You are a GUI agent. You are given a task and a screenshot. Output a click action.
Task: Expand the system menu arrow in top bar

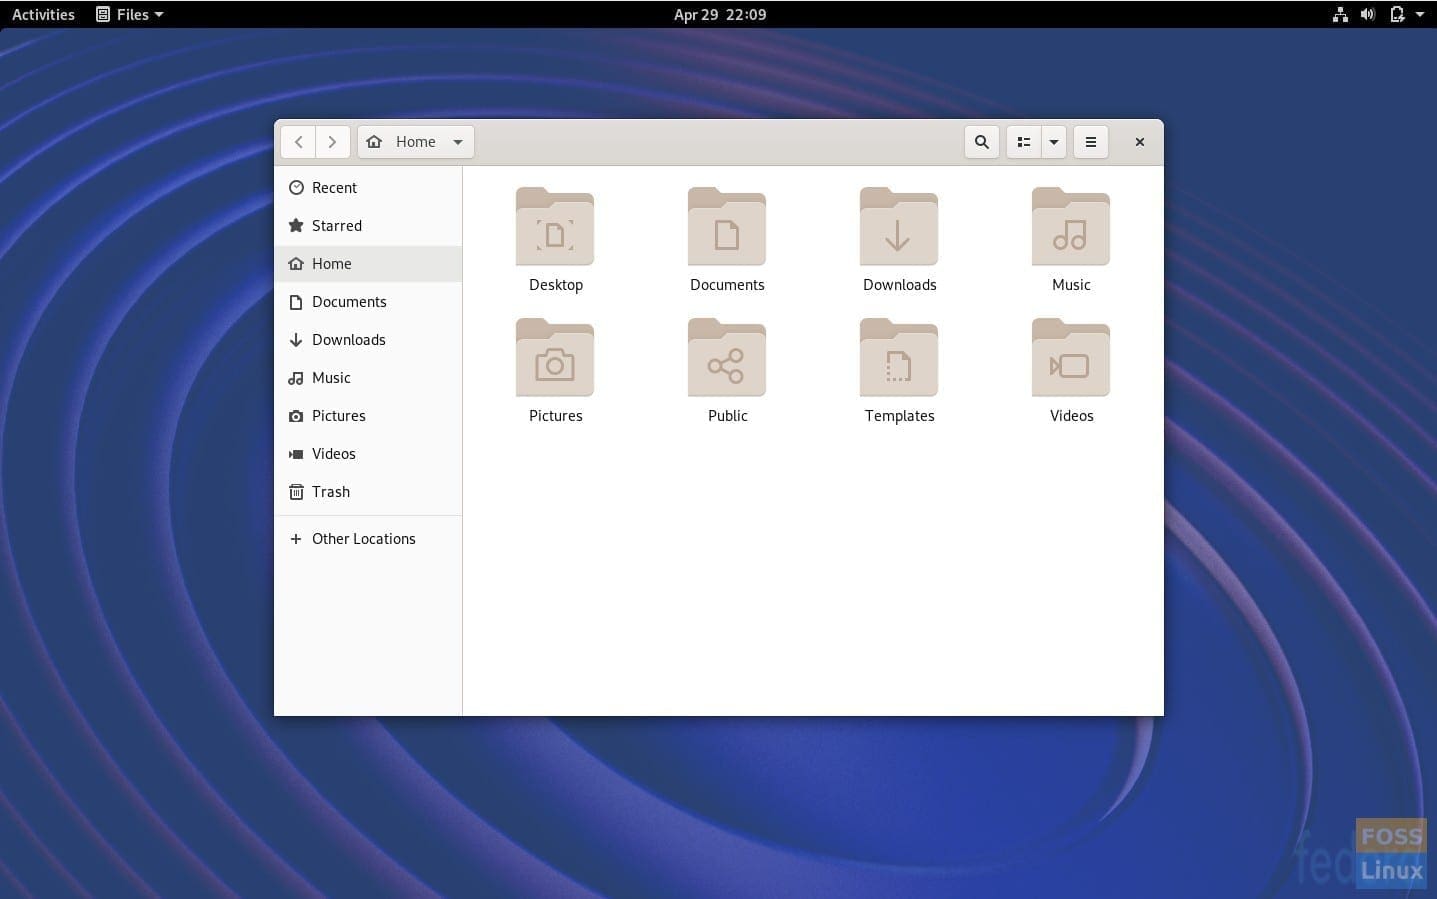coord(1420,14)
